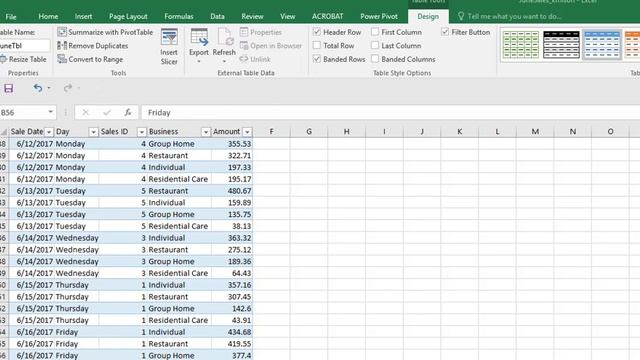Enable the Last Column checkbox
640x360 pixels.
tap(375, 45)
